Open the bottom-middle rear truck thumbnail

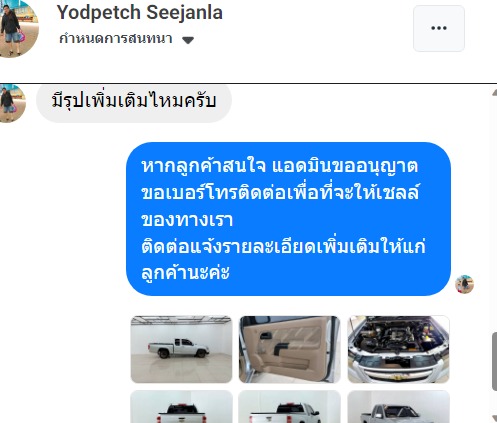290,407
